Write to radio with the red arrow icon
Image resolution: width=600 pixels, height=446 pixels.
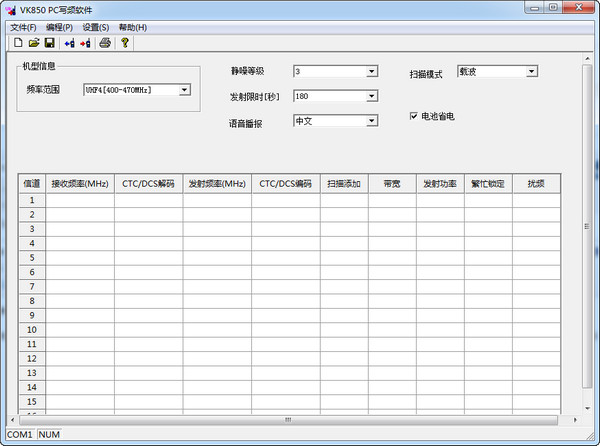pos(85,43)
